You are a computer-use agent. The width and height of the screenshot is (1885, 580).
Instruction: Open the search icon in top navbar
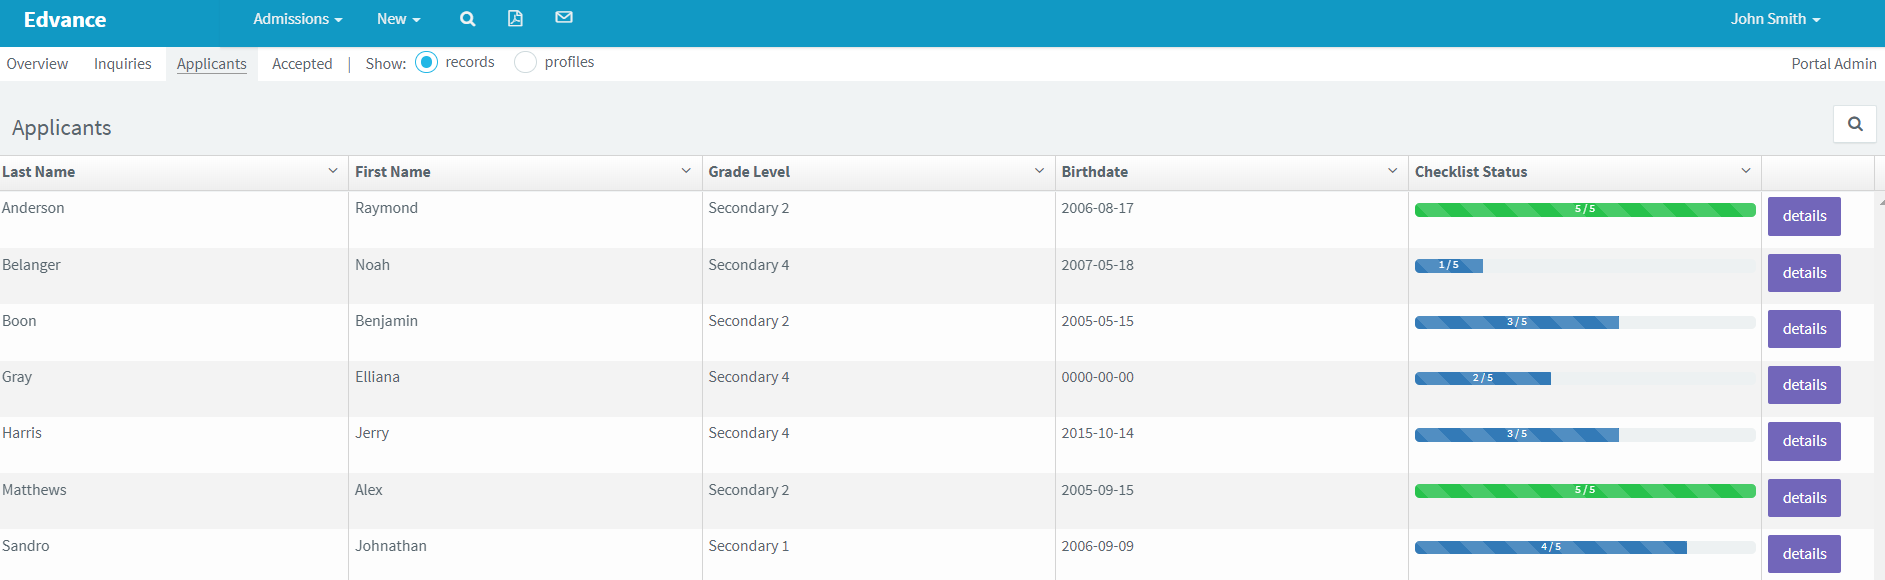pos(467,19)
